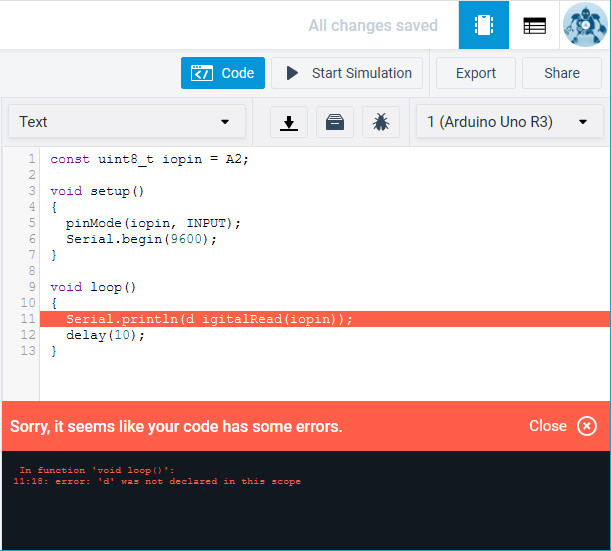Click the circled X icon on the error banner

coord(587,426)
